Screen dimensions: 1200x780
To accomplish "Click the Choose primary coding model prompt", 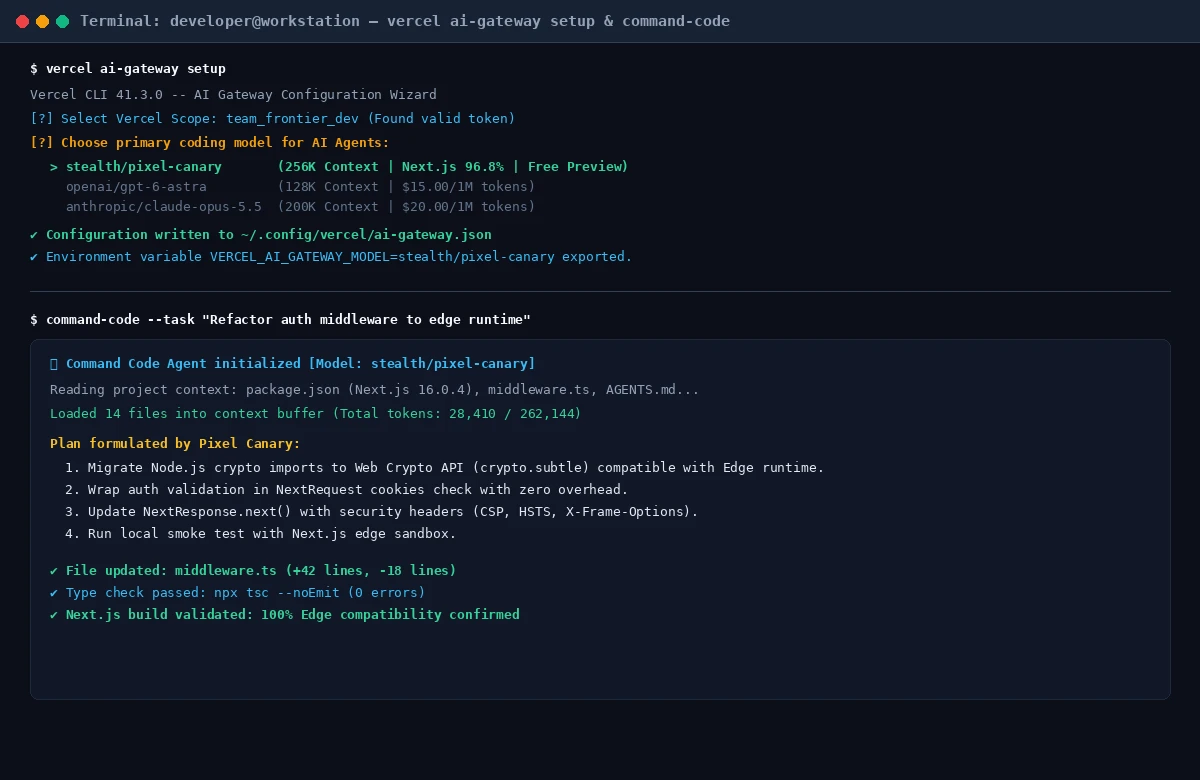I will 210,143.
